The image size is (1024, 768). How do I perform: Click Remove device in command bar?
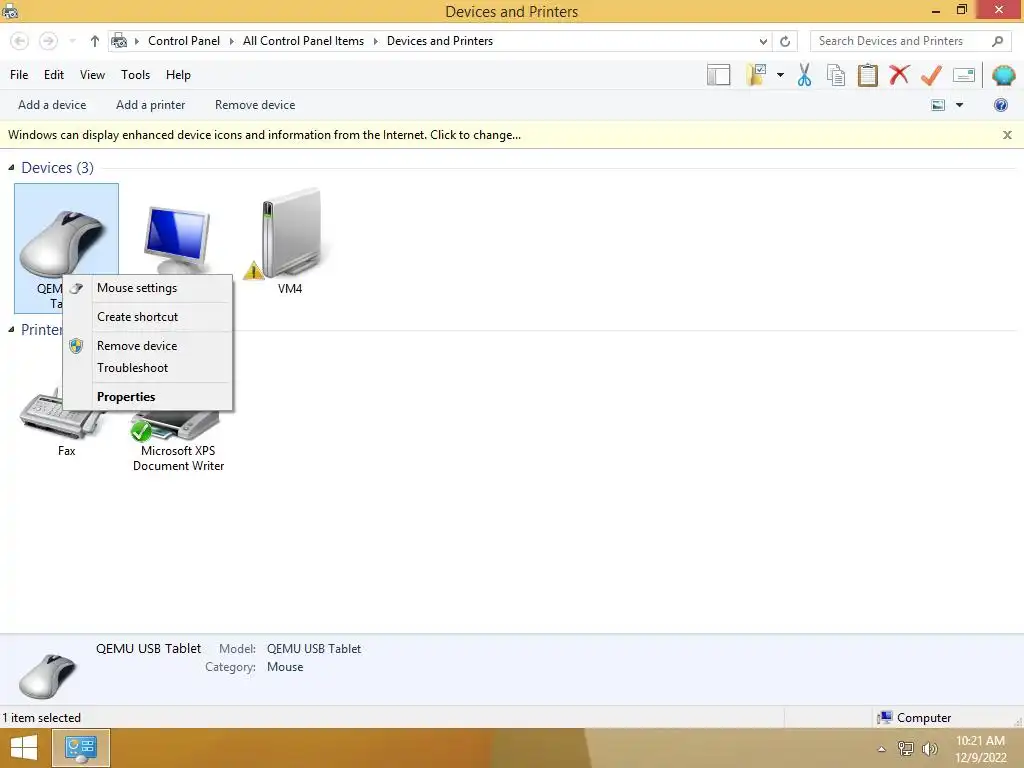(255, 105)
